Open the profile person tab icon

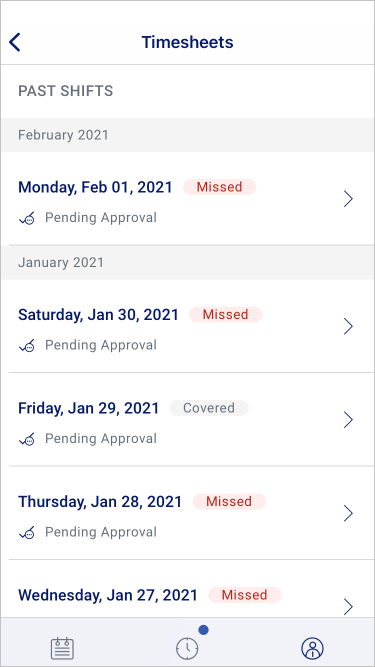312,648
